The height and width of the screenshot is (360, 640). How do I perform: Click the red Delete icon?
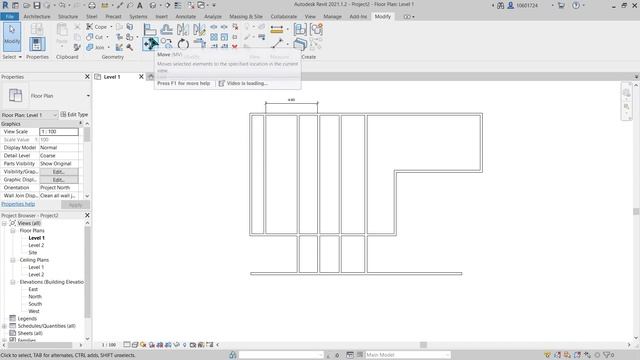(235, 47)
